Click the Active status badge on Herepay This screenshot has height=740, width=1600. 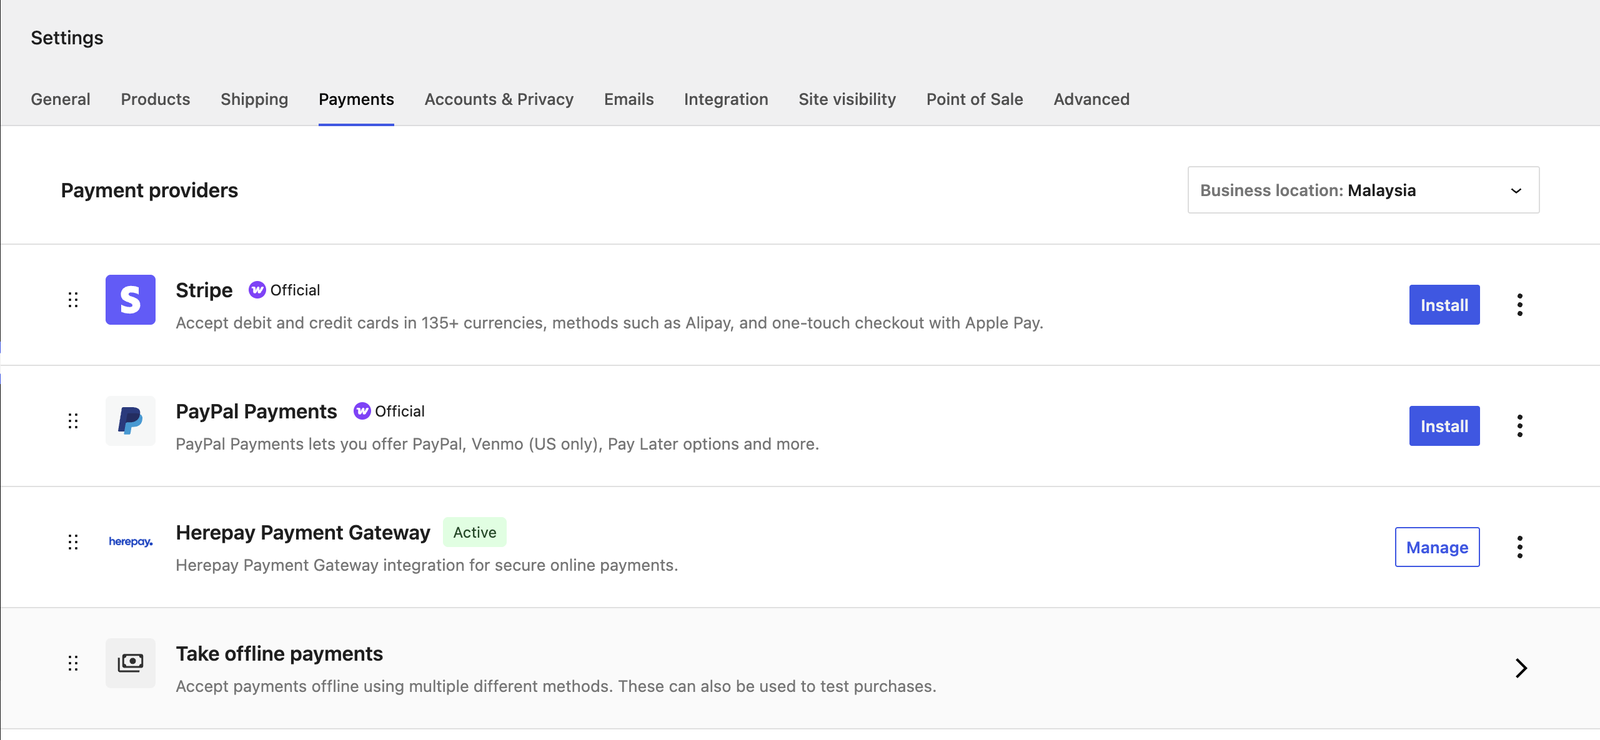click(475, 532)
